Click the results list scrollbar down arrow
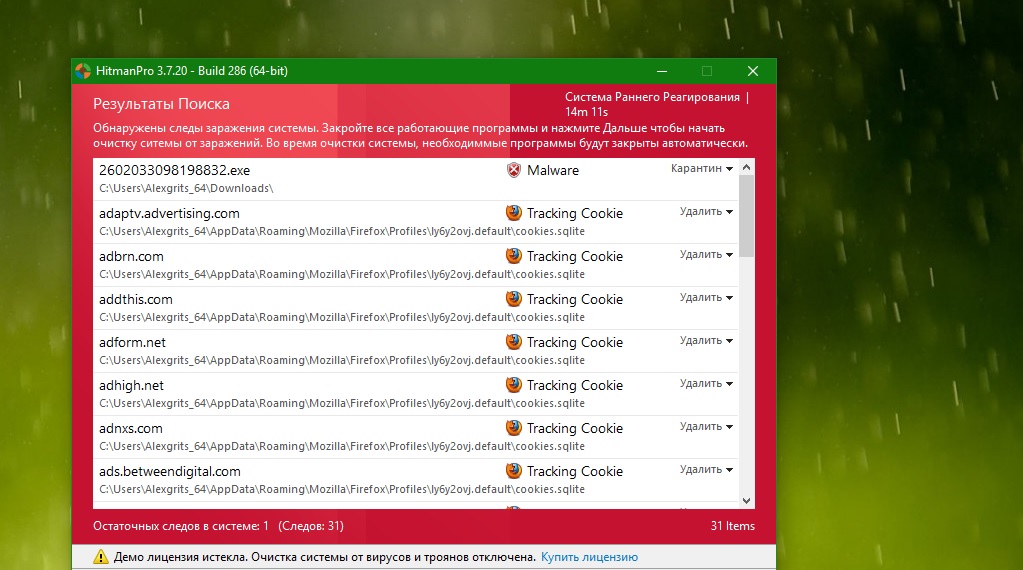1023x570 pixels. pos(746,501)
